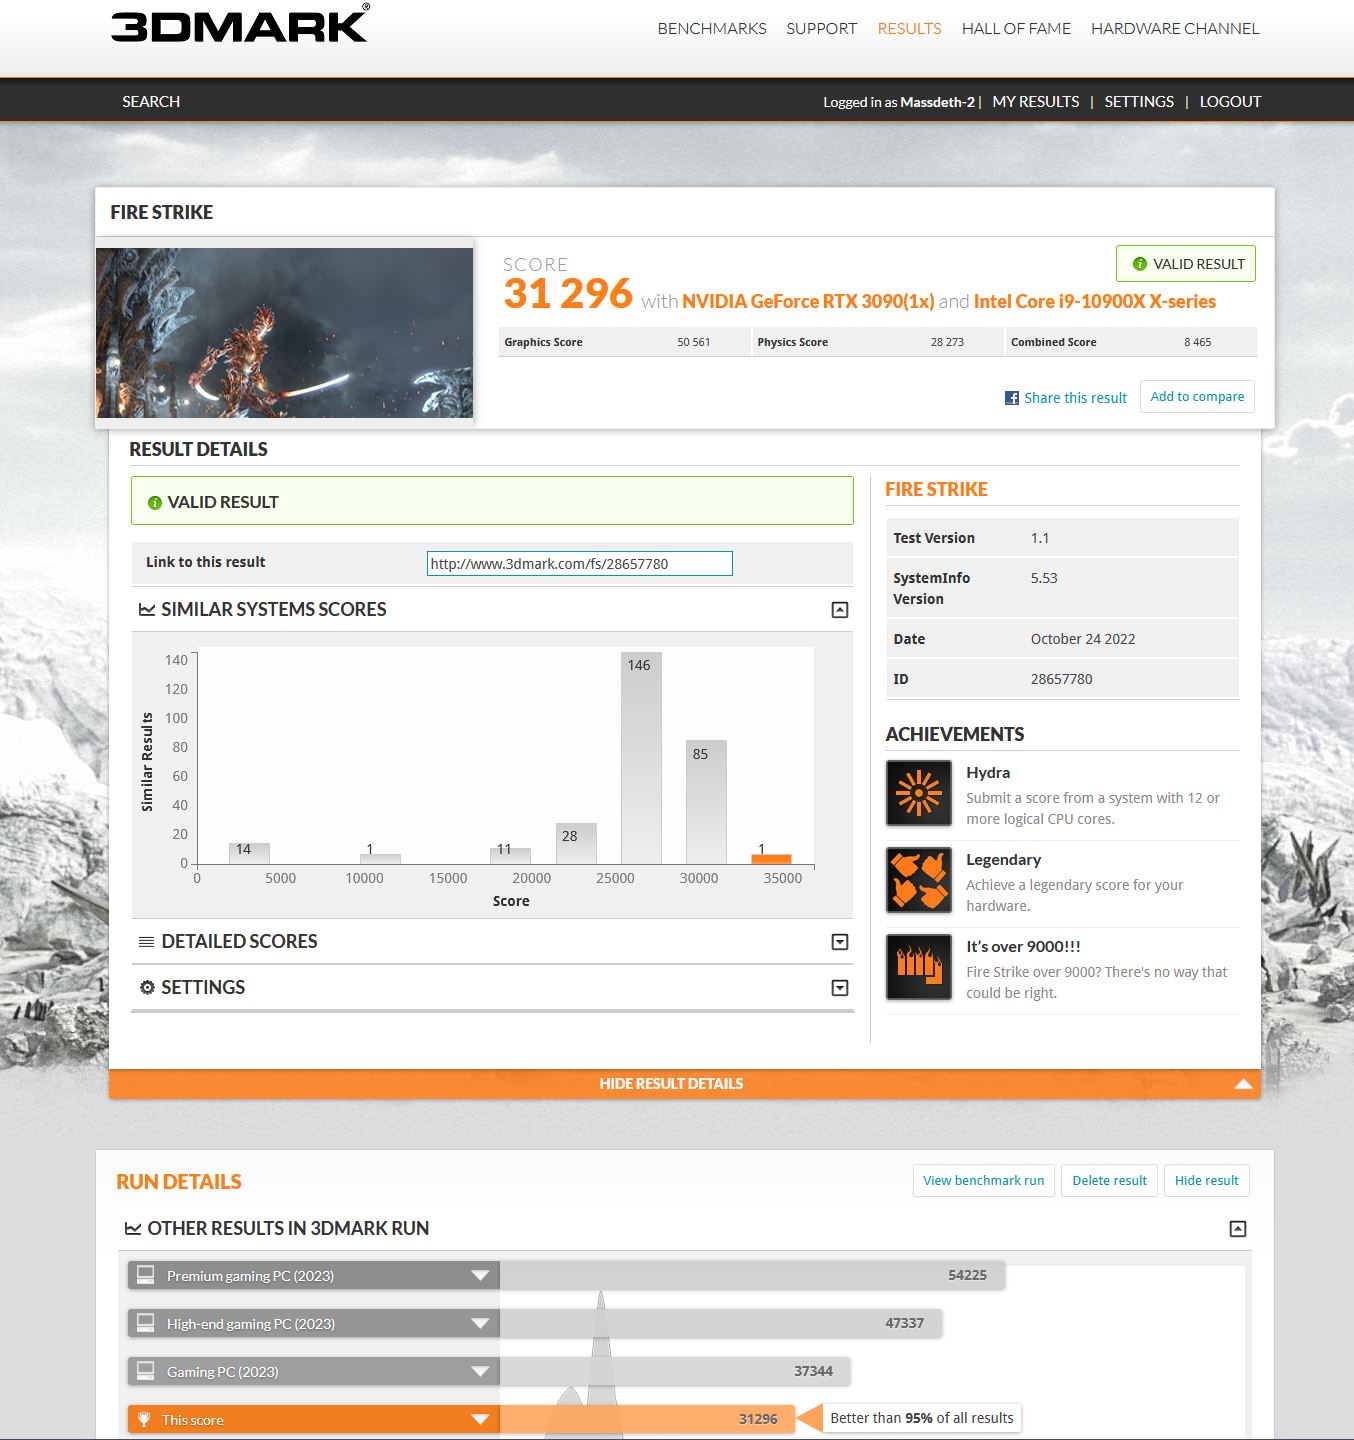Click the chart icon beside Other Results in 3DMark Run

(x=132, y=1228)
